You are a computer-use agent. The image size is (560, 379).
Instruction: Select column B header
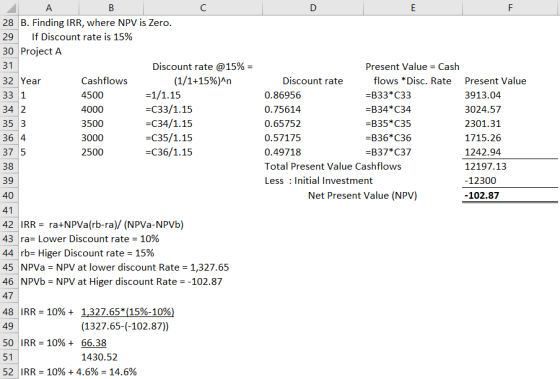click(x=111, y=8)
